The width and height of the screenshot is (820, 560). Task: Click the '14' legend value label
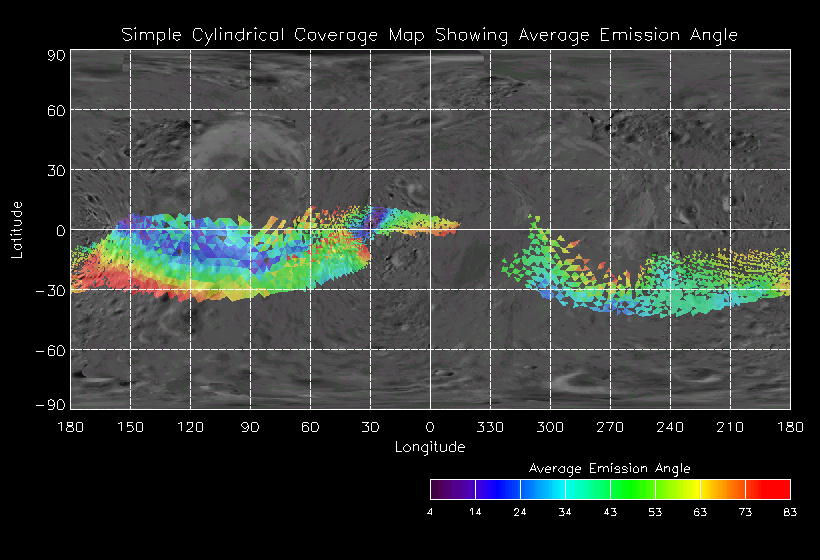point(475,512)
